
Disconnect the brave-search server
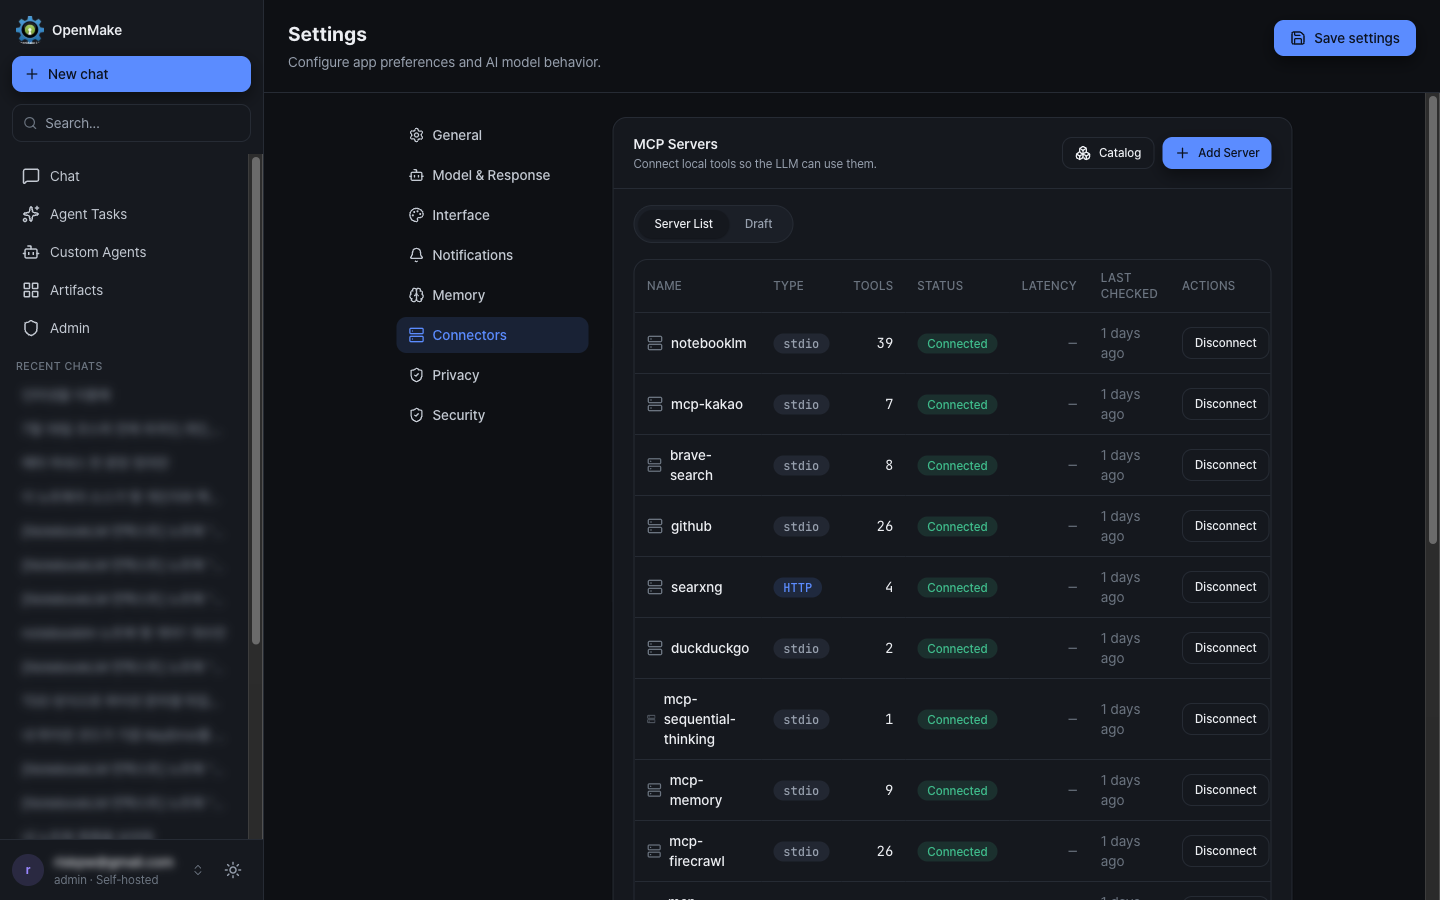click(x=1225, y=465)
